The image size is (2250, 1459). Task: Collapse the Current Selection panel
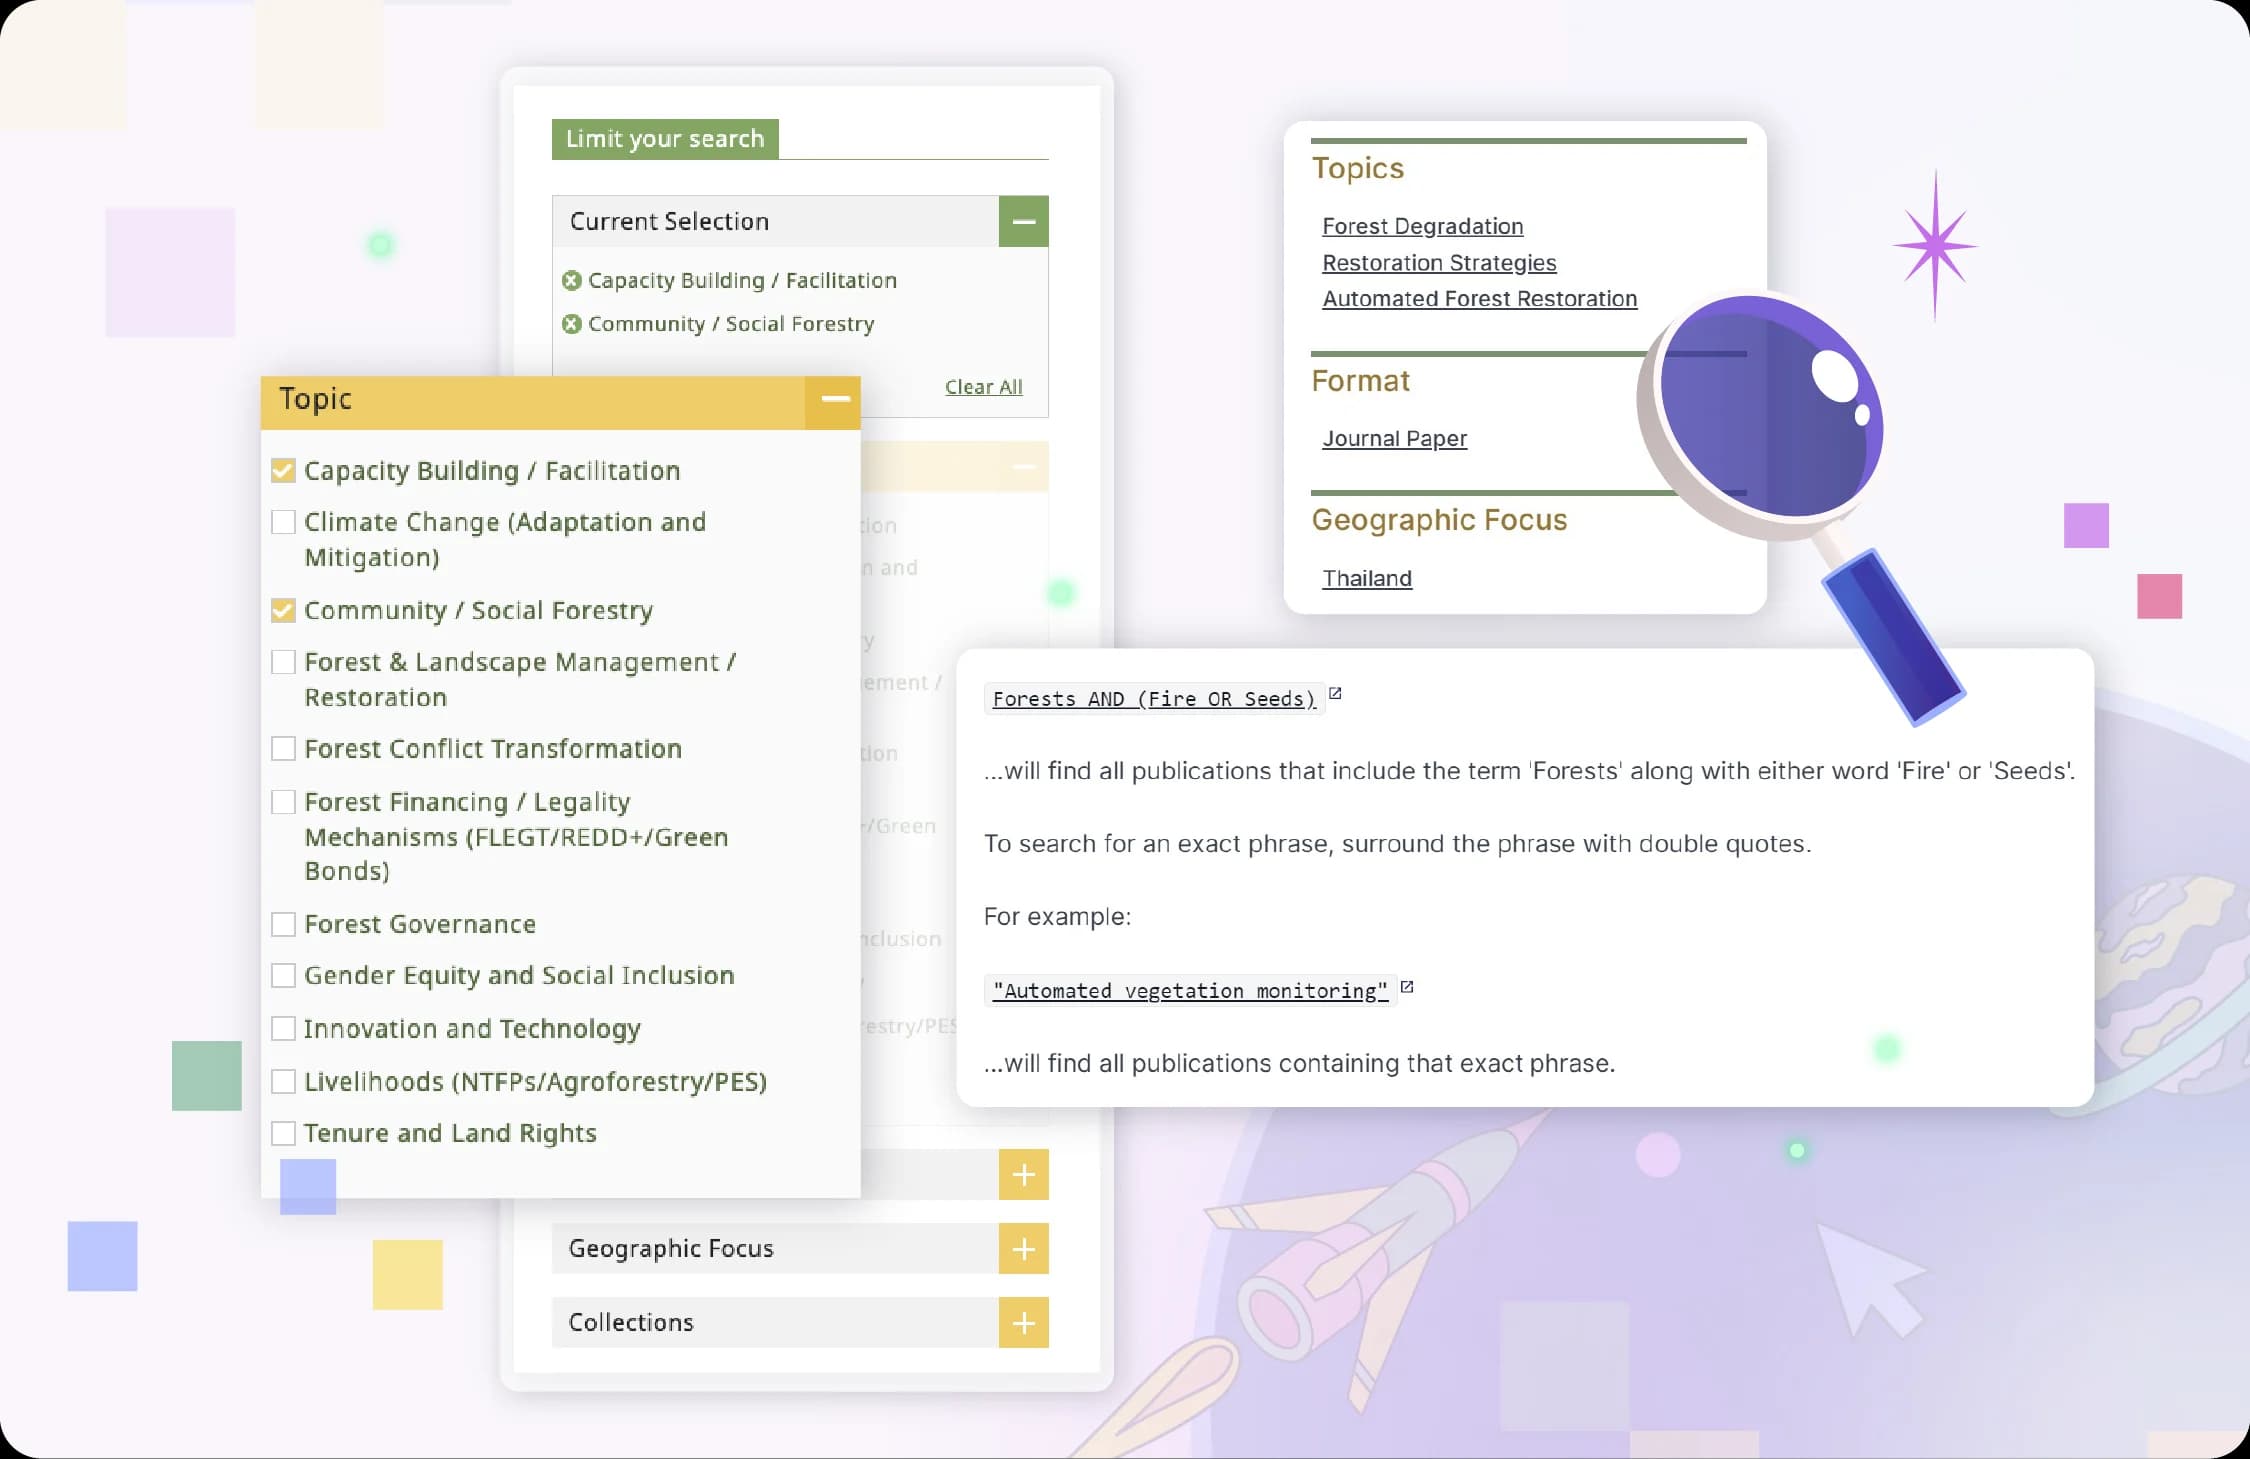pyautogui.click(x=1023, y=220)
